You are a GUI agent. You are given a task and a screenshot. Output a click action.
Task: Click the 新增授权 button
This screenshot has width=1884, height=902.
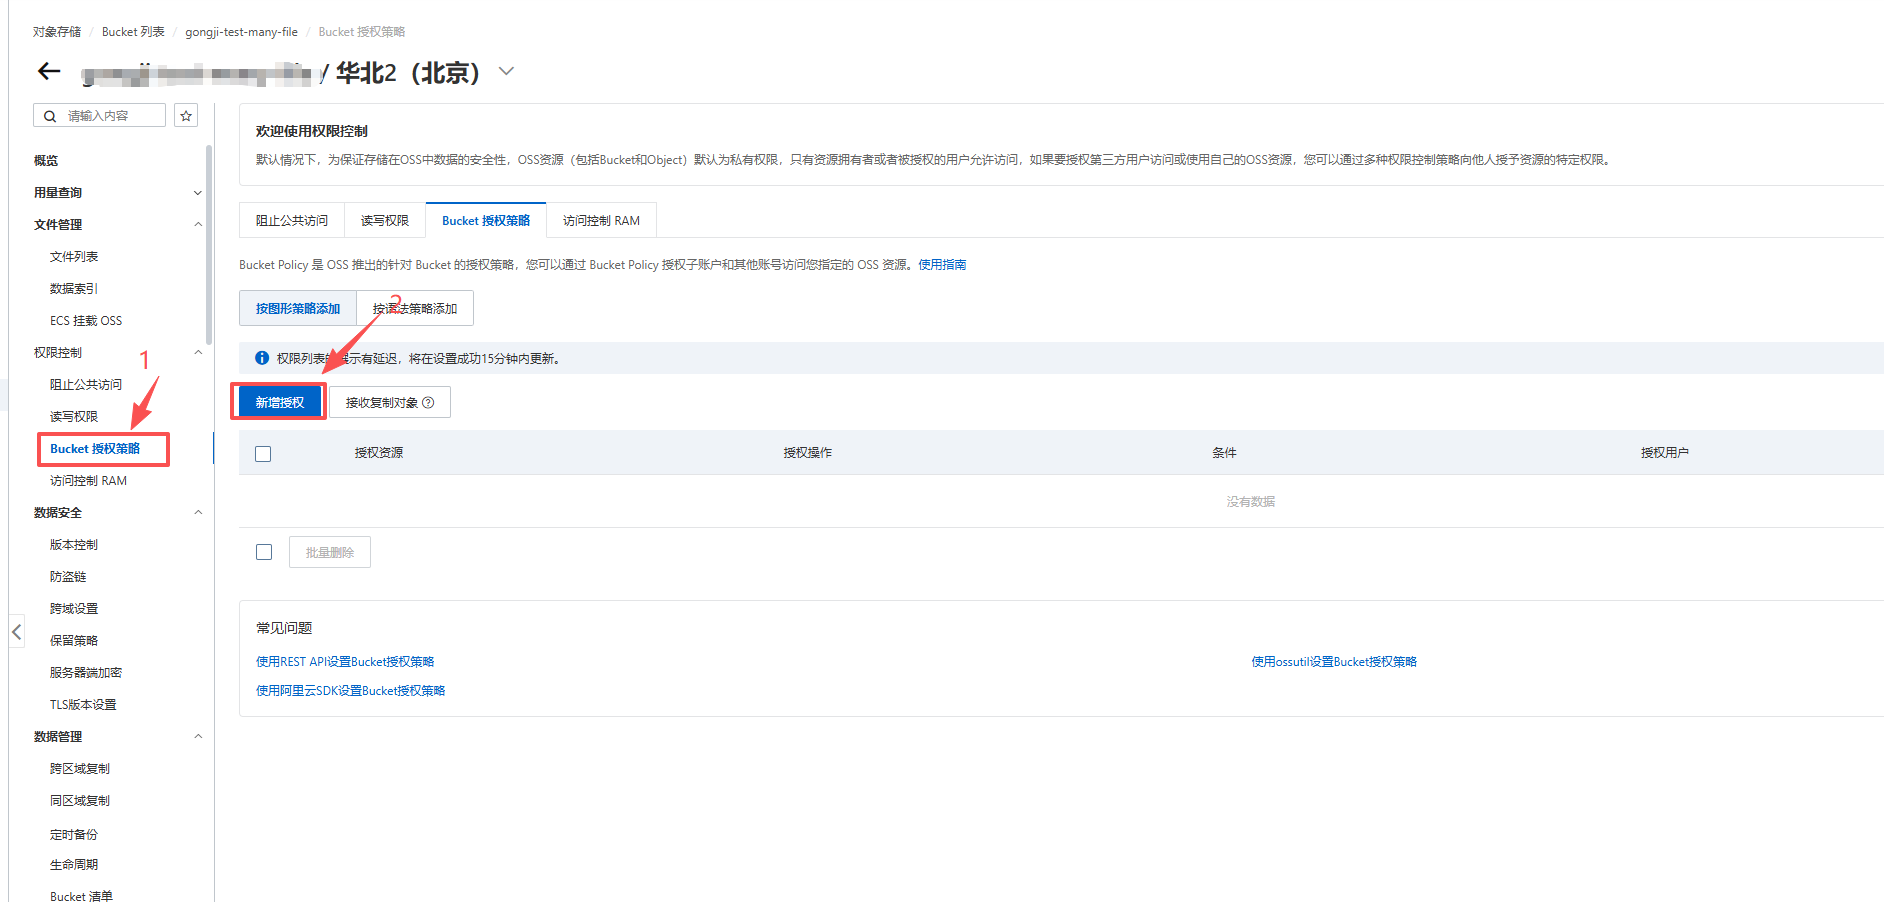point(279,402)
